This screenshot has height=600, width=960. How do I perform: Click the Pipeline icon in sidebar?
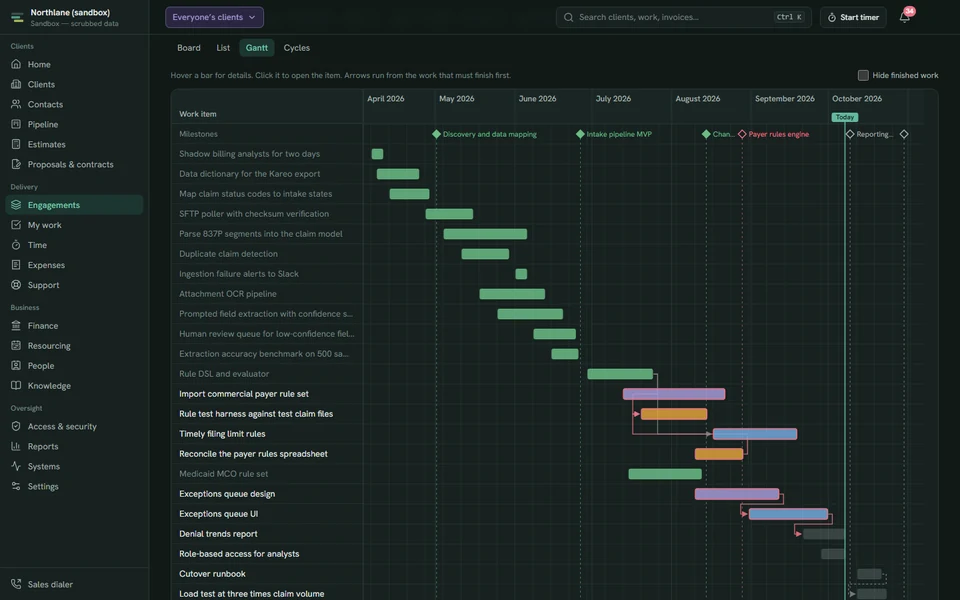[16, 124]
